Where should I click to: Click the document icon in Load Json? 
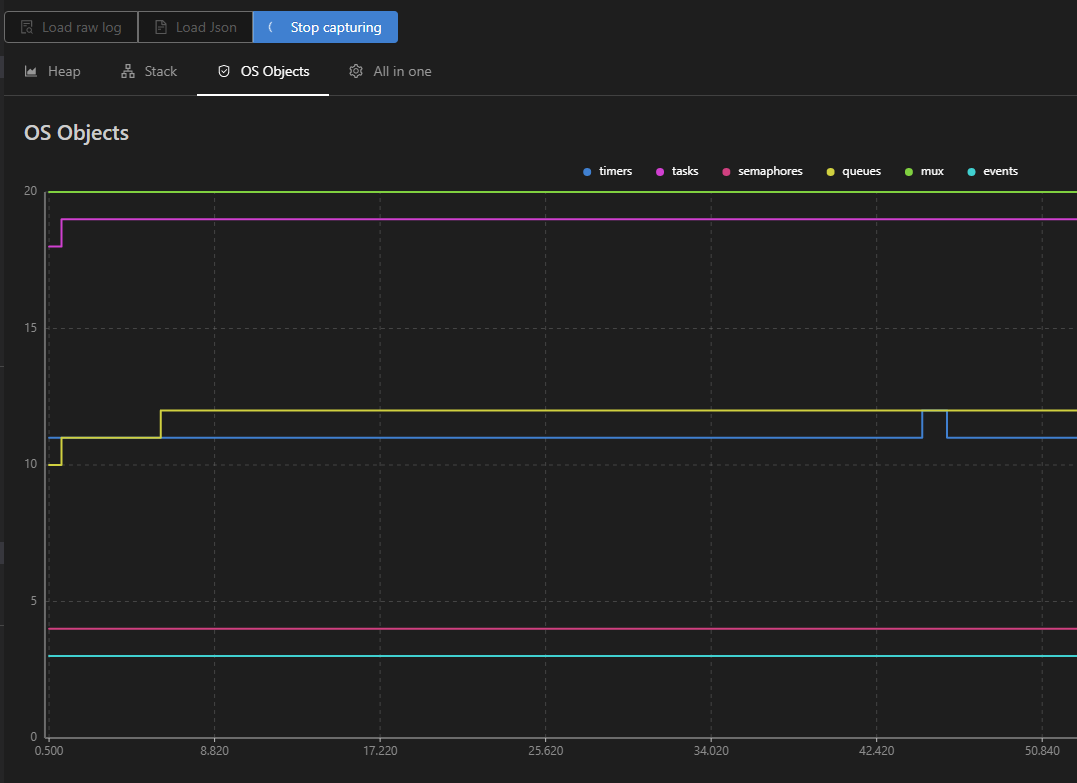160,27
